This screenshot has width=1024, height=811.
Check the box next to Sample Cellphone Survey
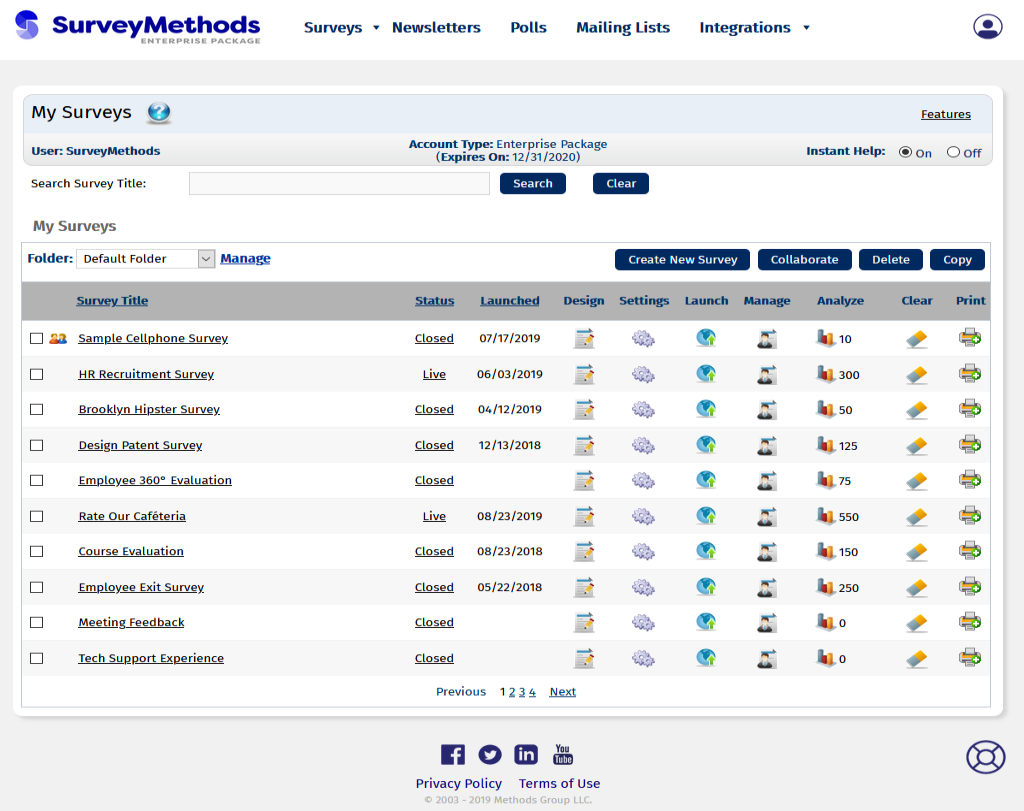tap(37, 338)
